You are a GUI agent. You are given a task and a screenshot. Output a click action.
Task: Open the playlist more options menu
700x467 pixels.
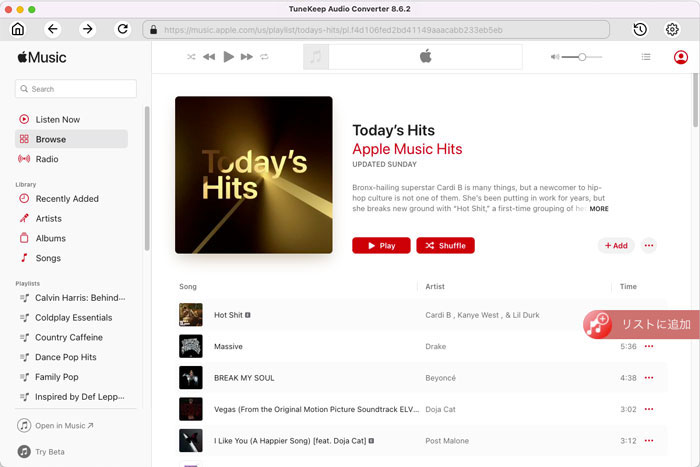pyautogui.click(x=649, y=246)
